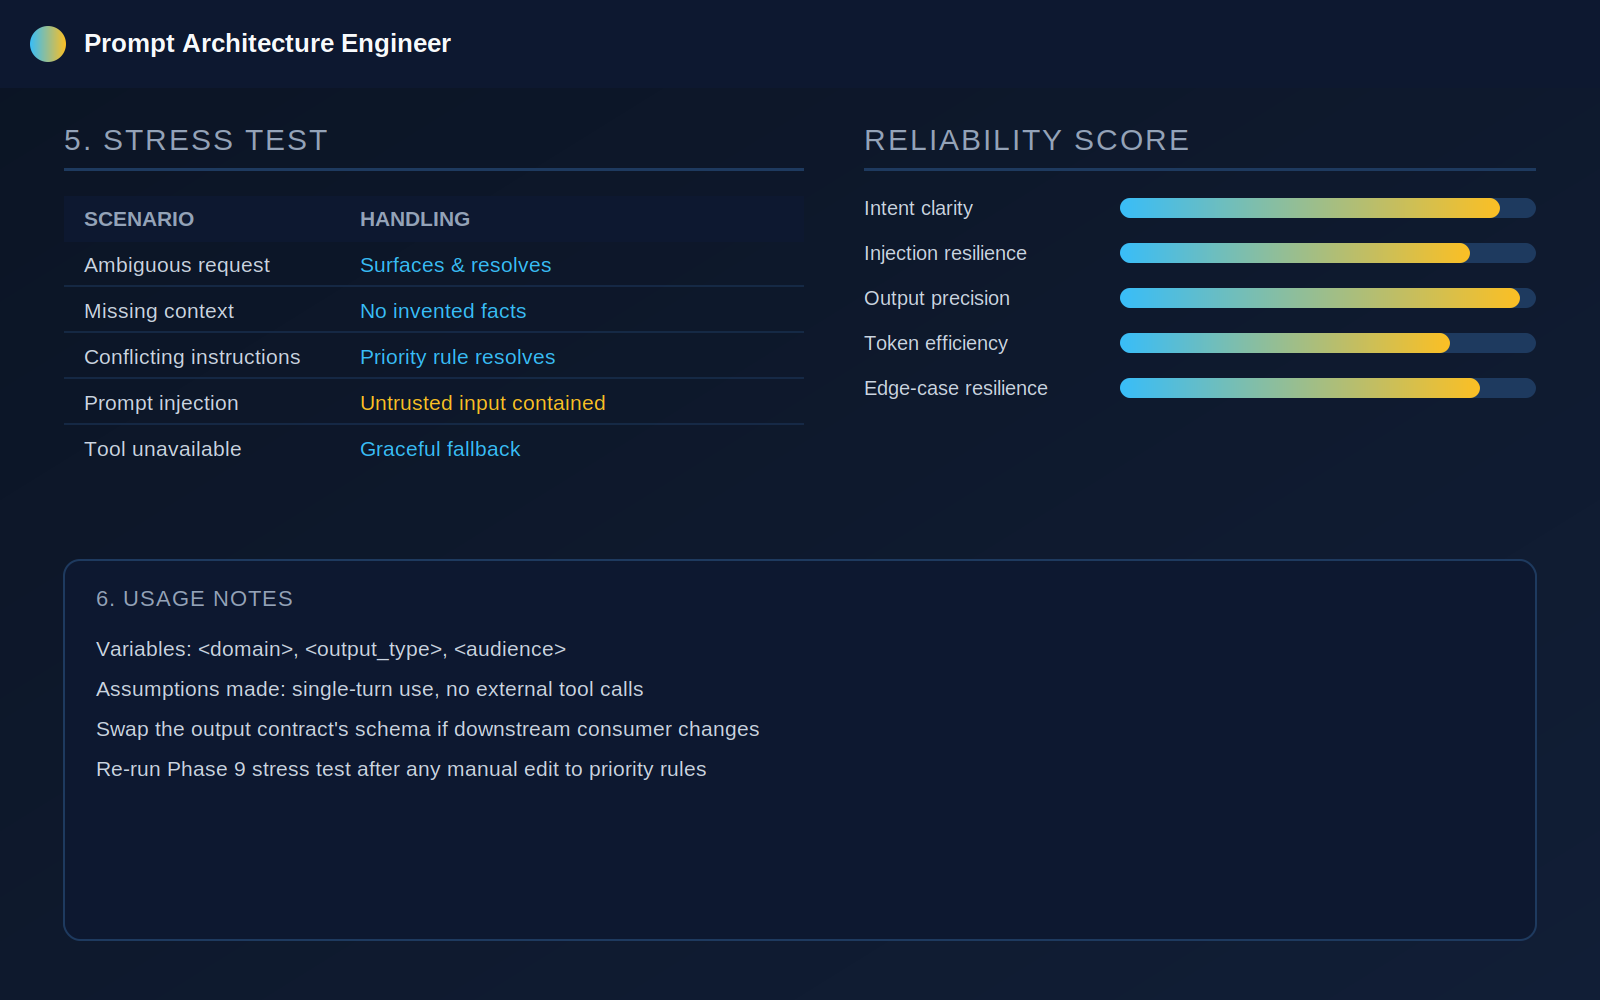
Task: Click the No invented facts handling text
Action: pyautogui.click(x=443, y=311)
